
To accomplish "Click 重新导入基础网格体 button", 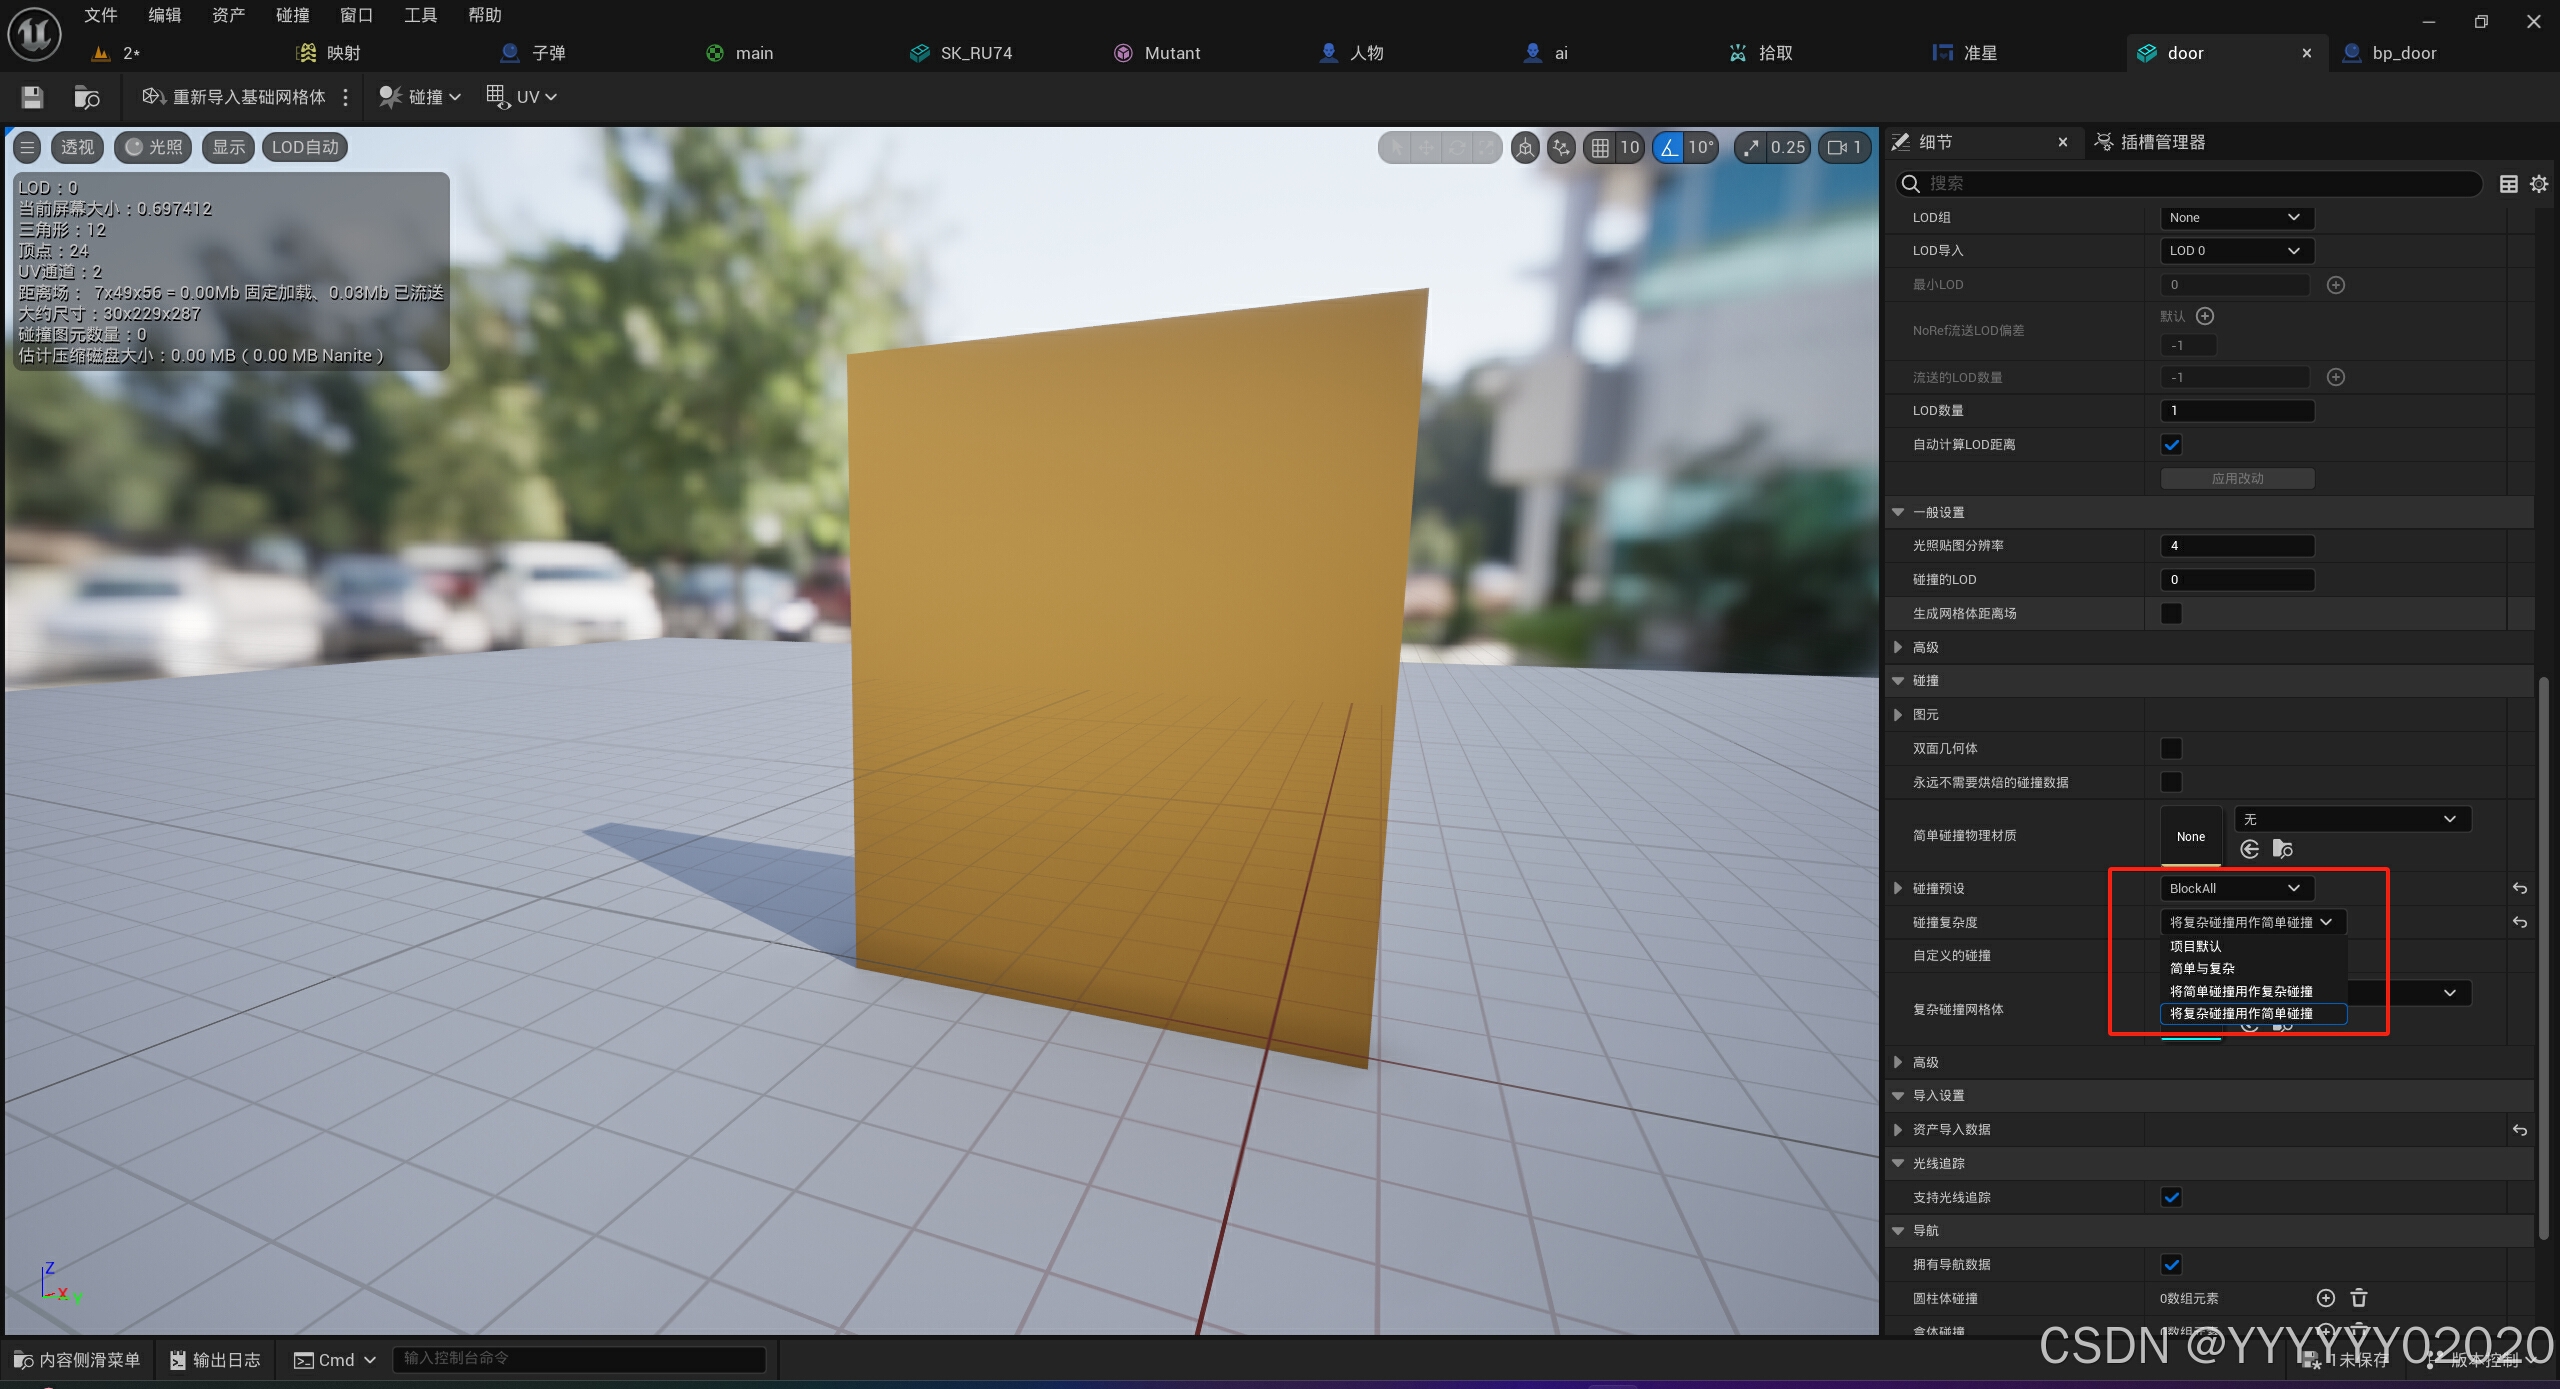I will click(x=235, y=97).
